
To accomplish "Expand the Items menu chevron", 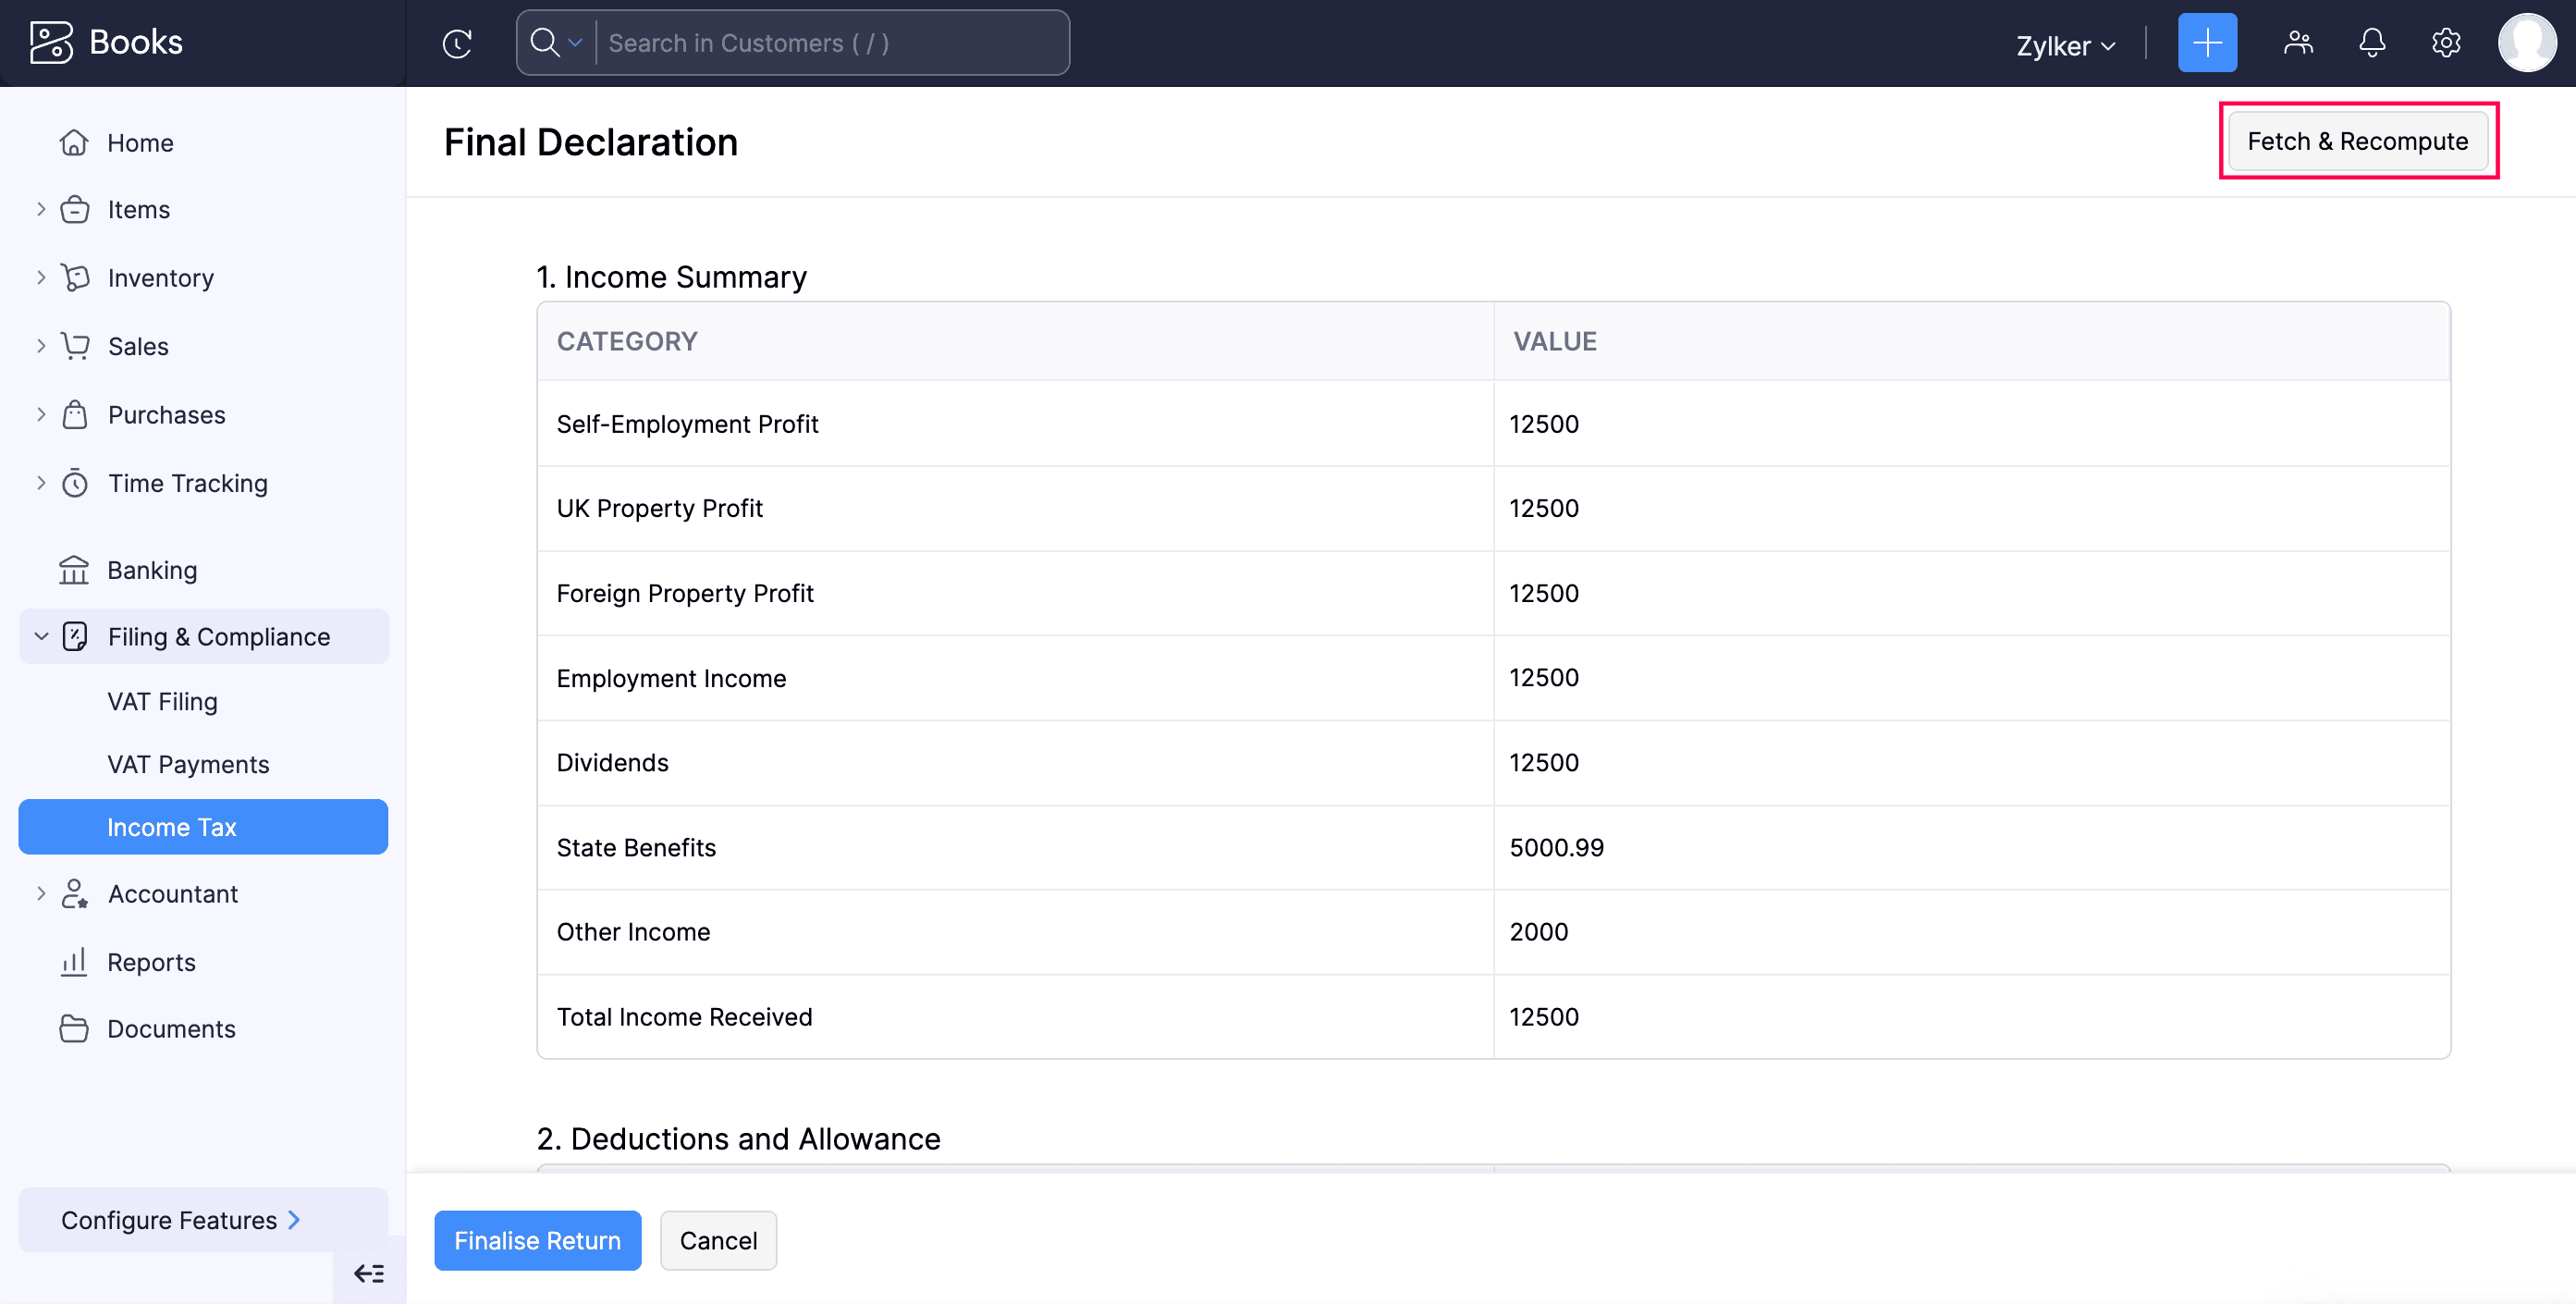I will [x=41, y=209].
